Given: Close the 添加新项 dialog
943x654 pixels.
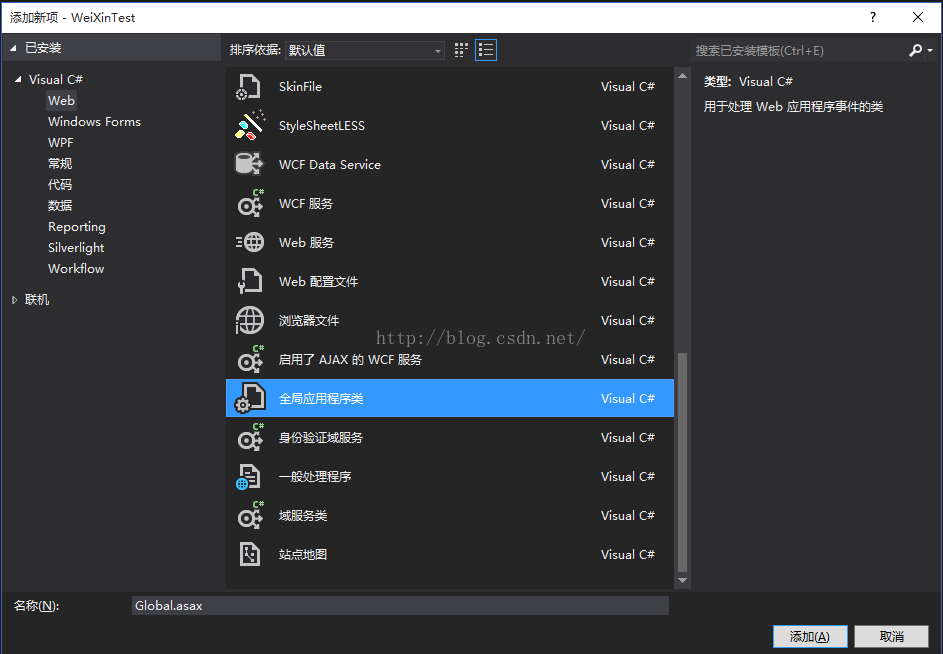Looking at the screenshot, I should coord(918,17).
